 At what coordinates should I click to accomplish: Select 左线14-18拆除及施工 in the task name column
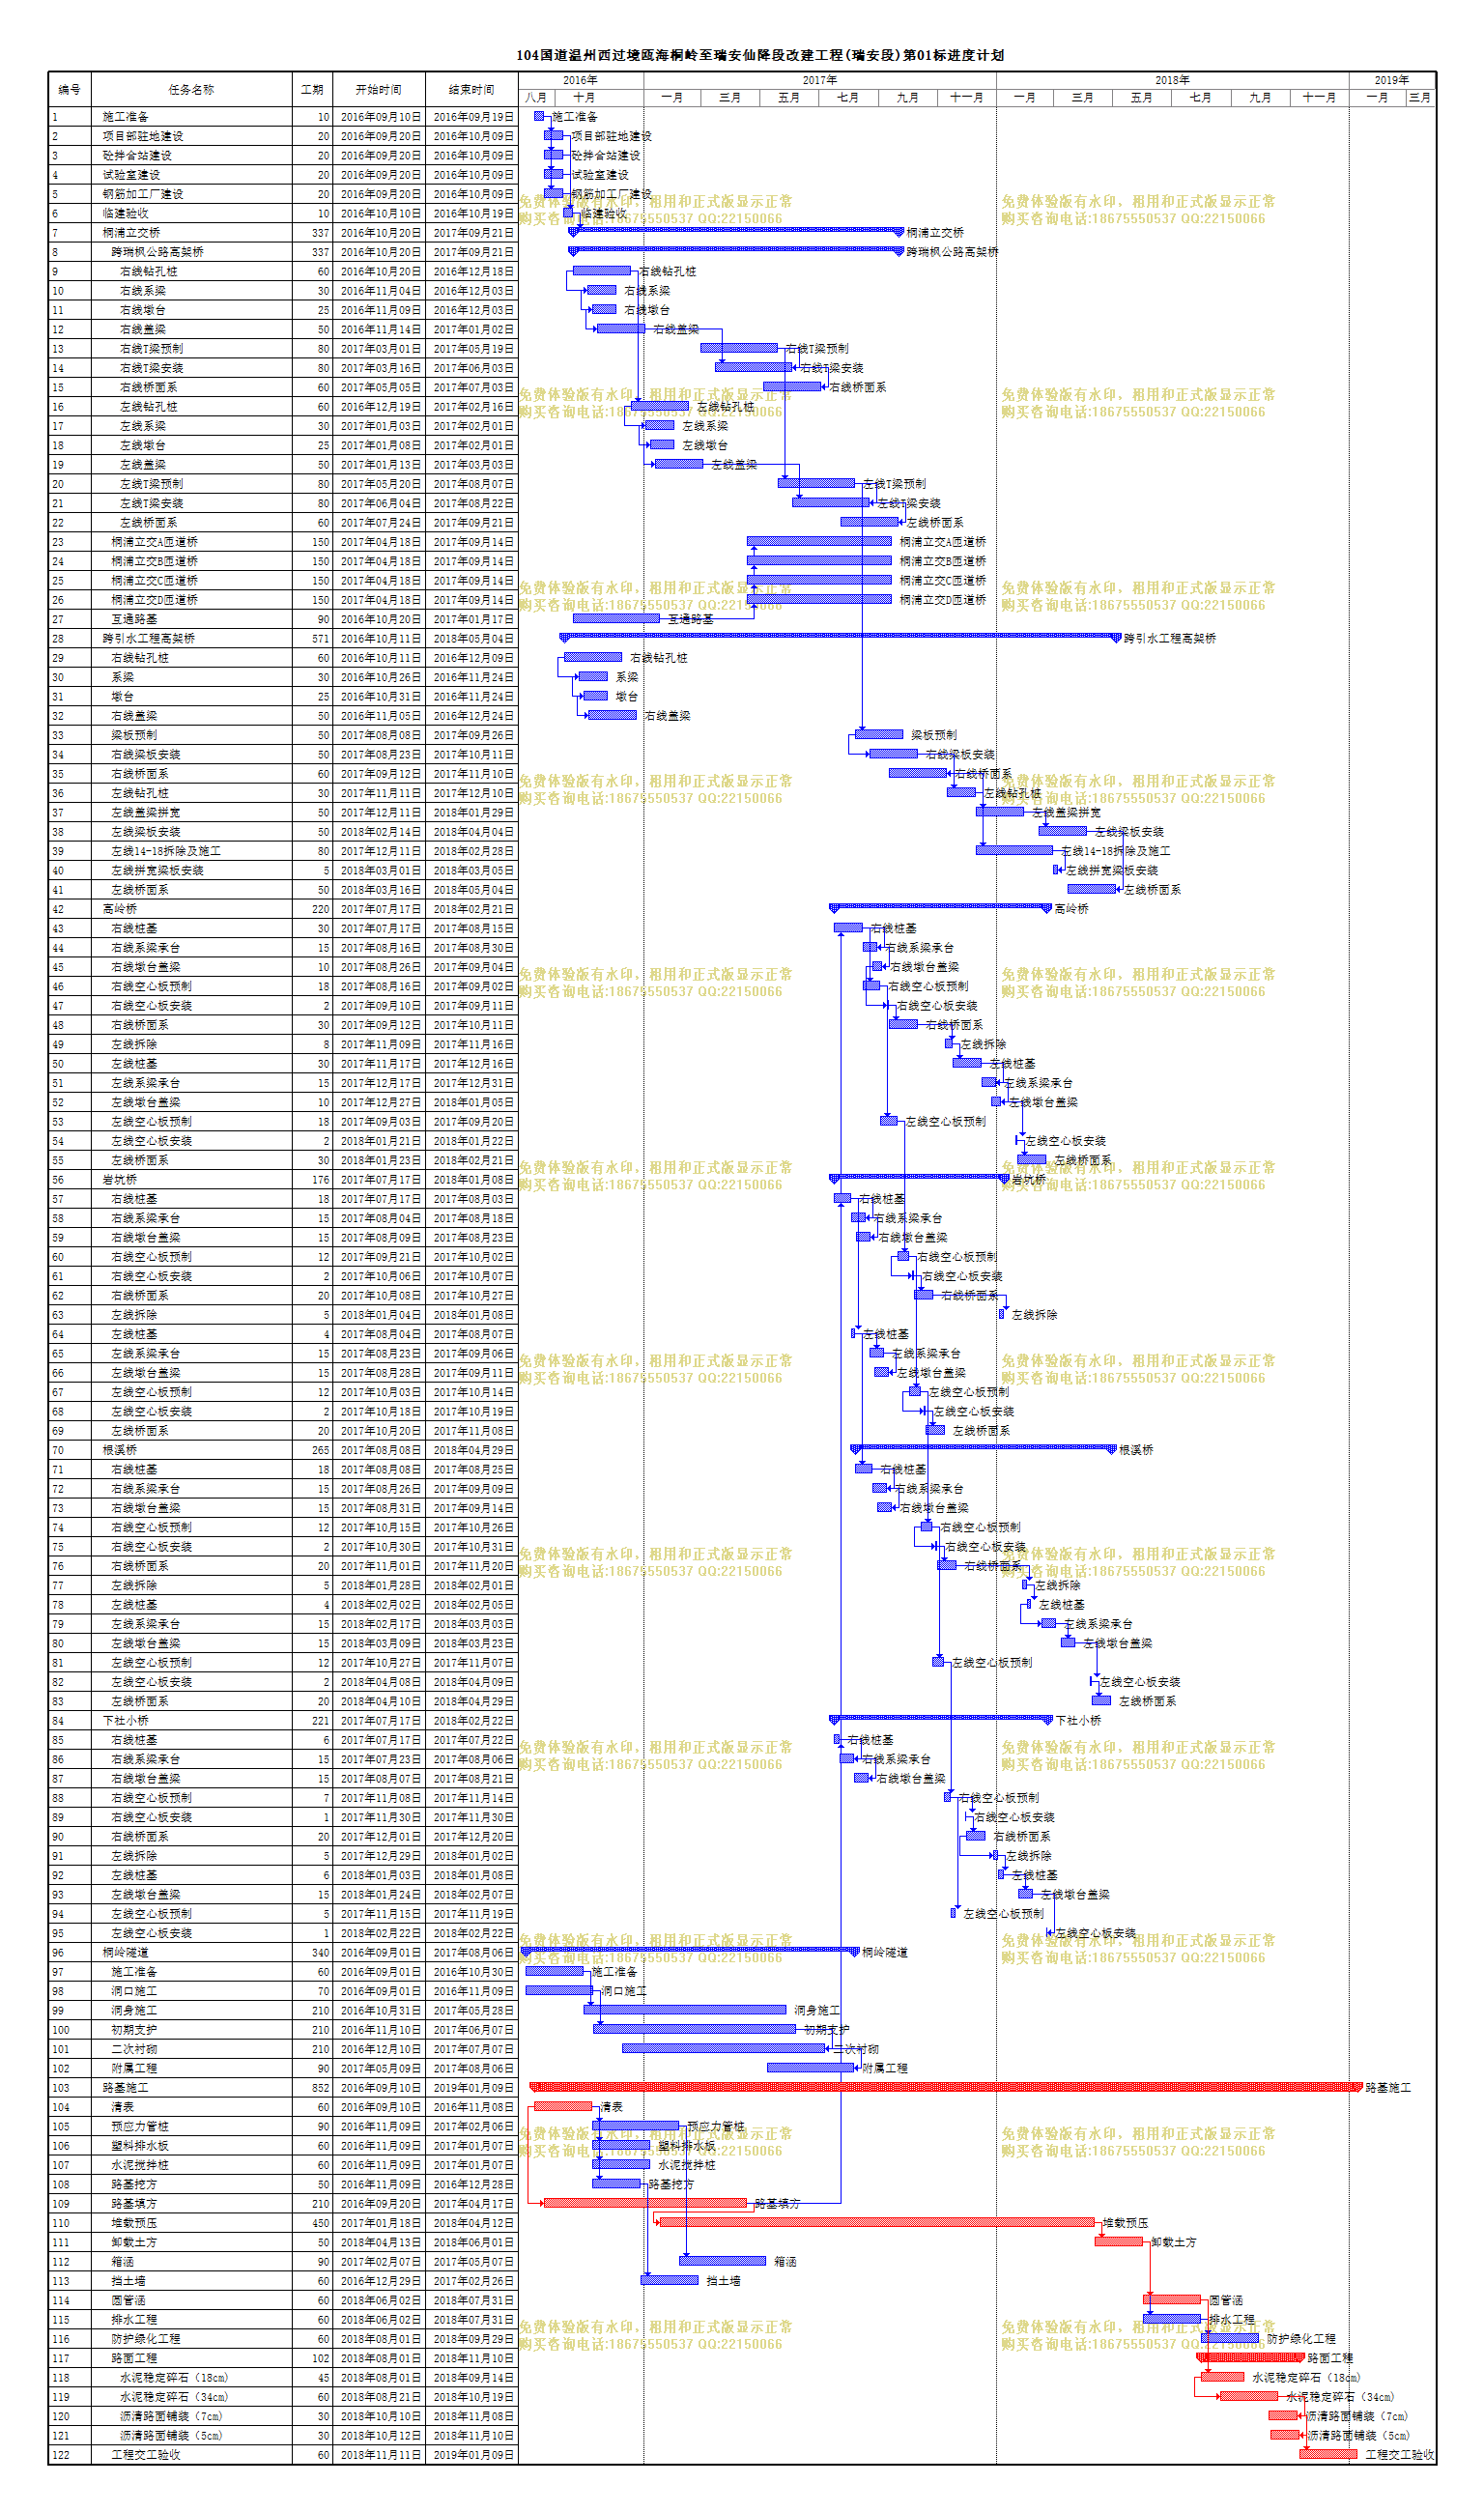pos(166,851)
